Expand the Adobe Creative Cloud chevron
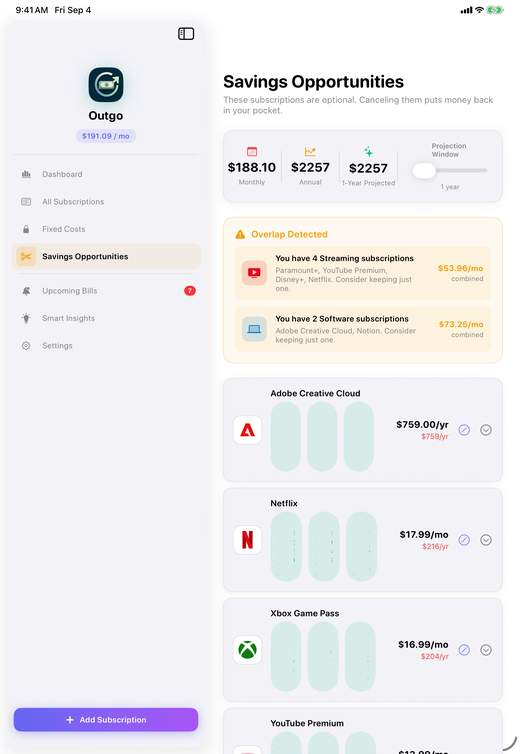The width and height of the screenshot is (520, 754). coord(486,430)
